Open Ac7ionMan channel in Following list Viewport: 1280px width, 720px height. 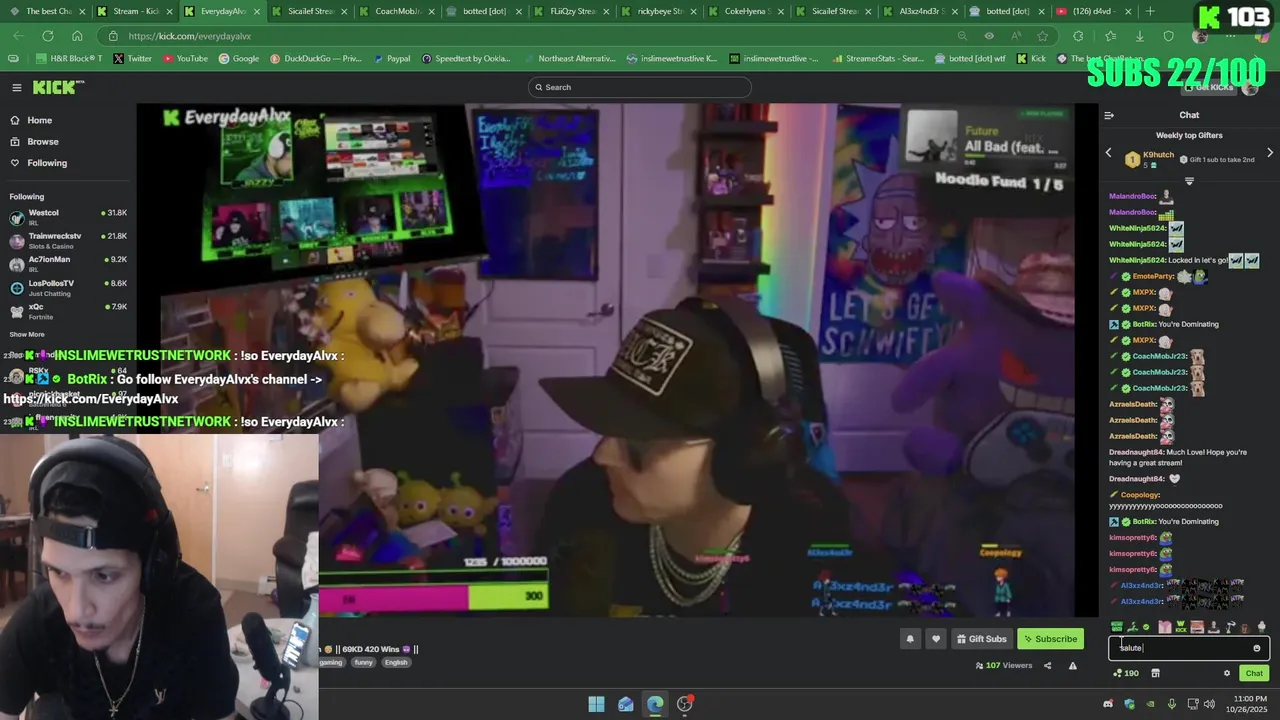(67, 264)
